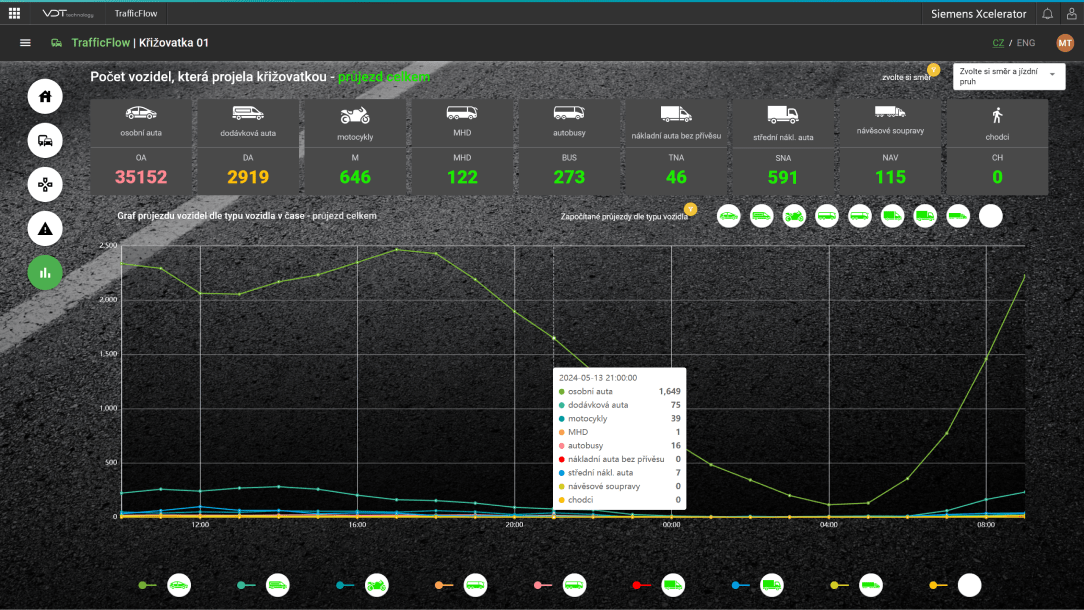
Task: Click the traffic vehicles sidebar icon
Action: [44, 141]
